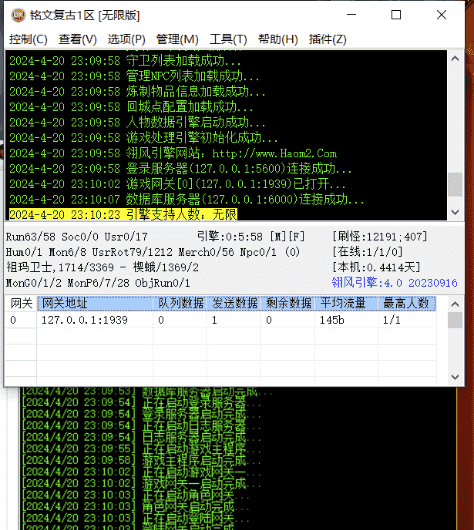Click log line 人物数据引擎启动成功

coord(137,122)
